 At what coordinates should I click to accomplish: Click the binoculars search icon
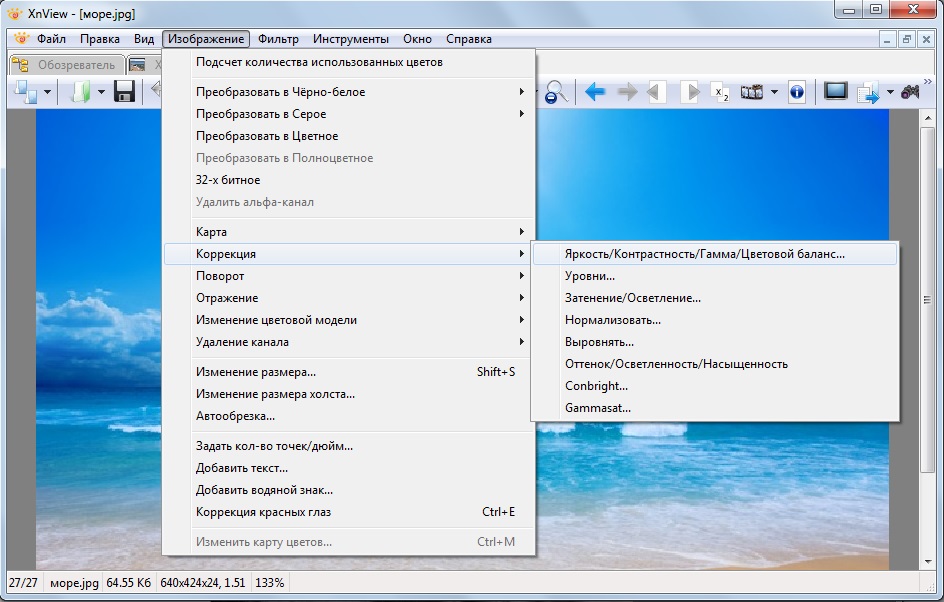pyautogui.click(x=910, y=92)
